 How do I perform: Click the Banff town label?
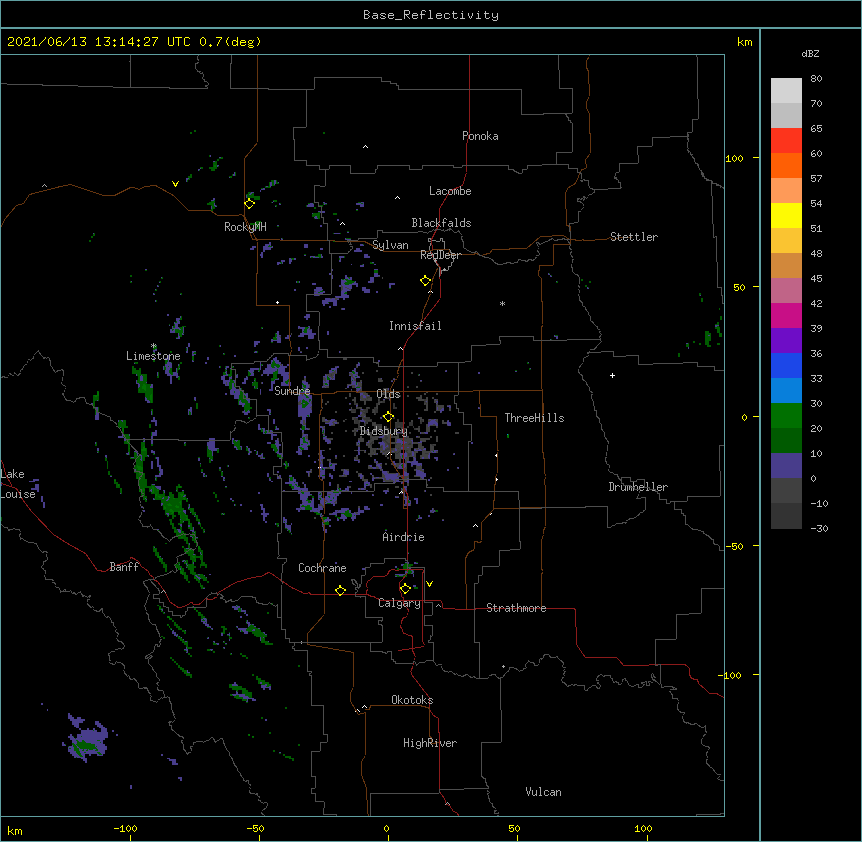click(x=124, y=567)
